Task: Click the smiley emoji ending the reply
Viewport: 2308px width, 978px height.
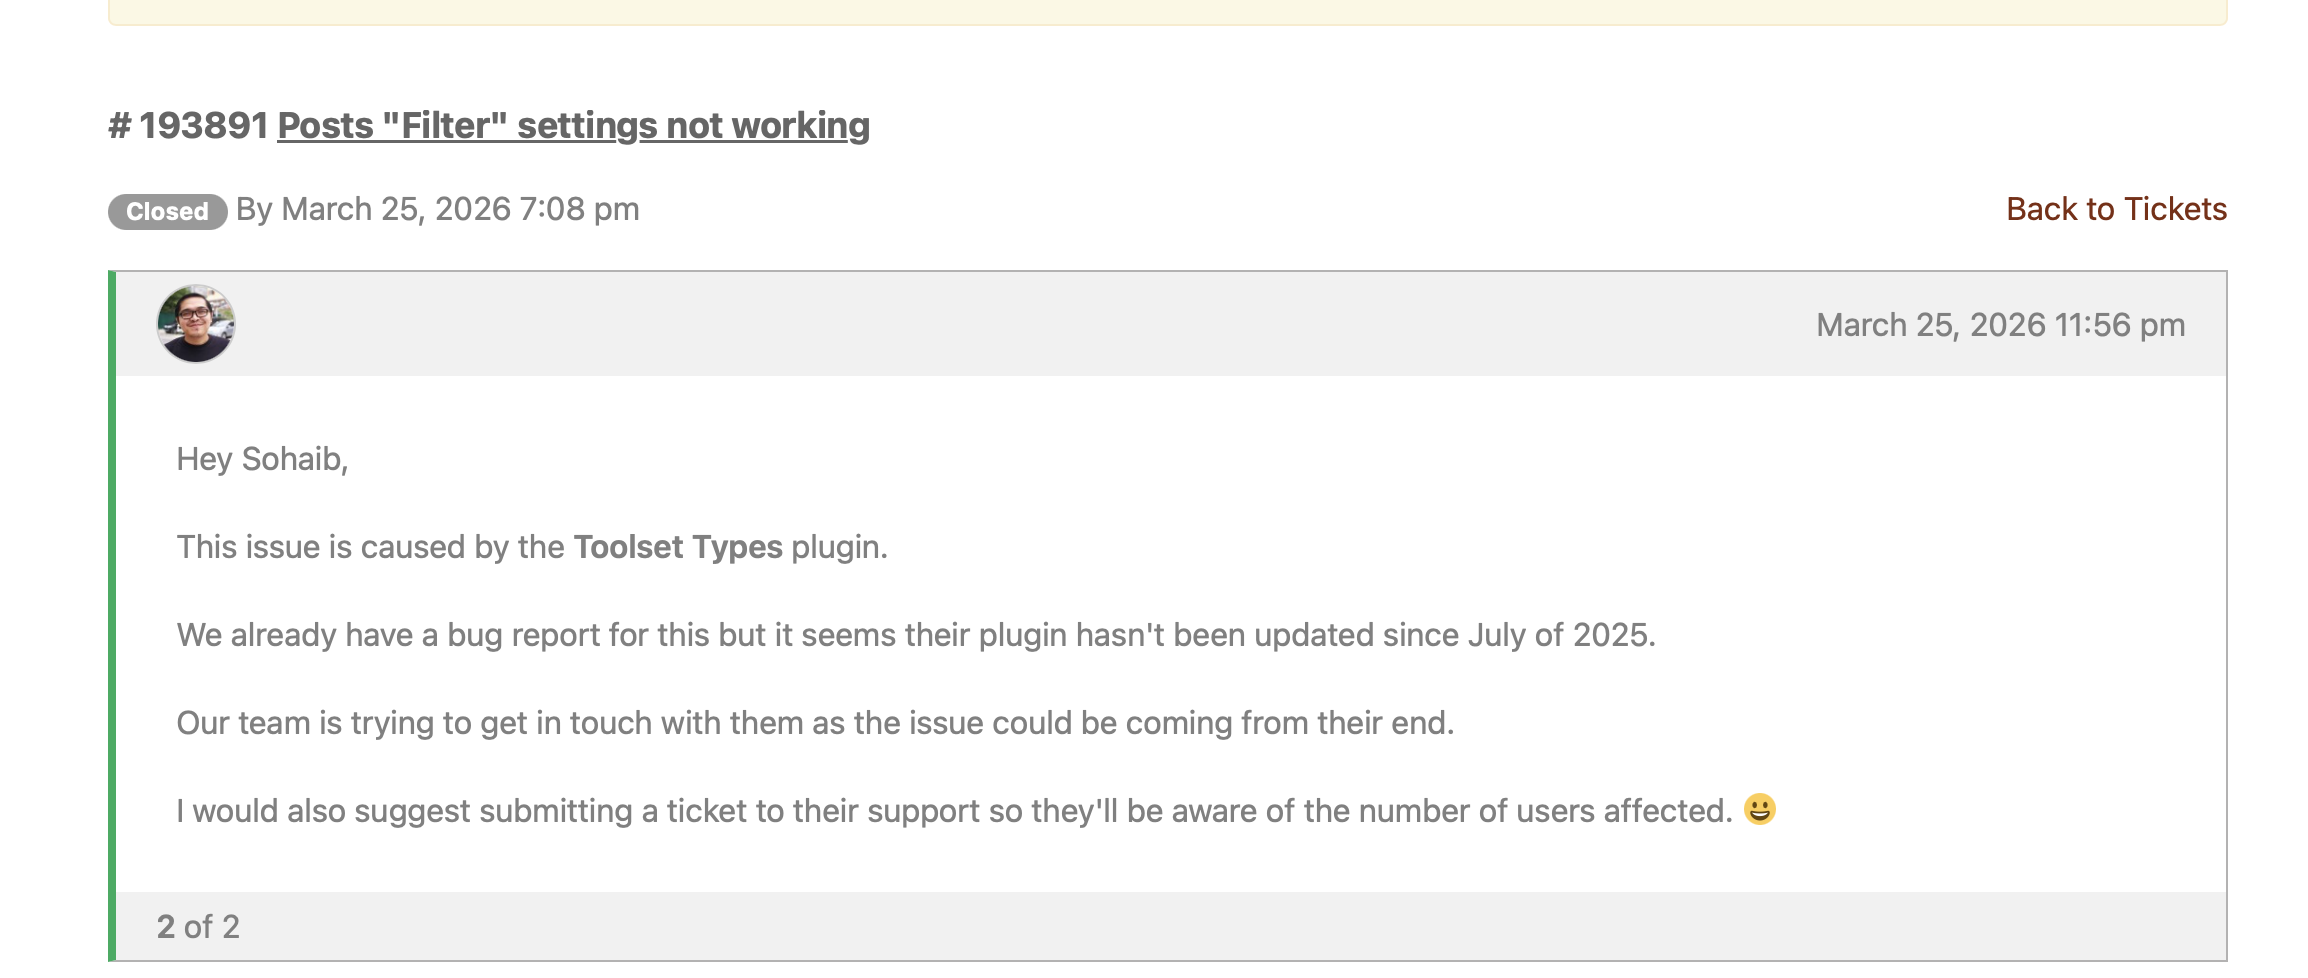Action: [1759, 809]
